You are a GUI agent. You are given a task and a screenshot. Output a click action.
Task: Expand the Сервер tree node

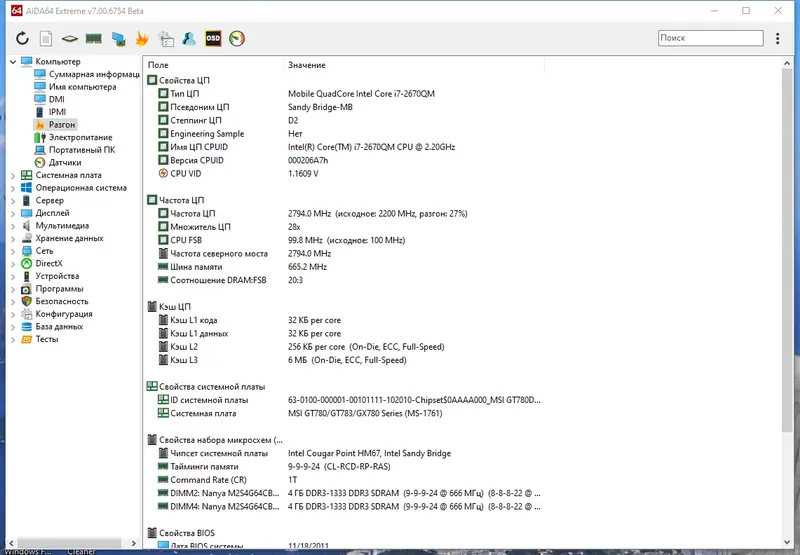click(13, 201)
